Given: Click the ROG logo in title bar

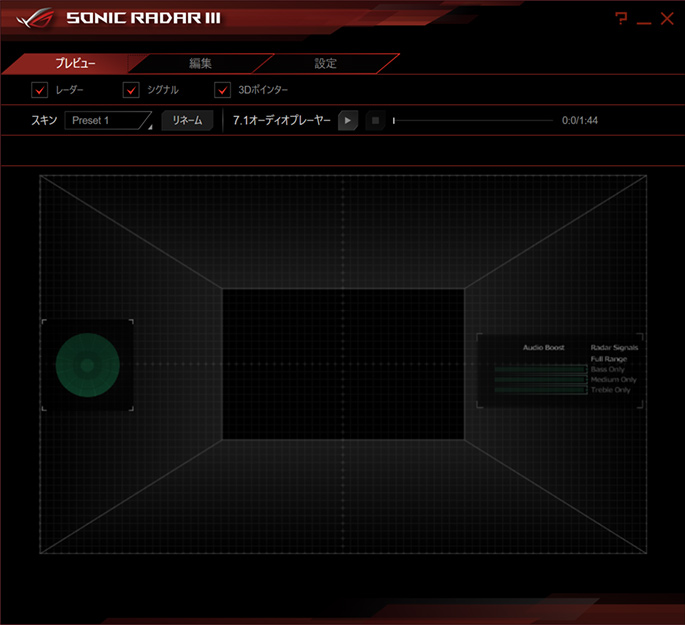Looking at the screenshot, I should 35,18.
